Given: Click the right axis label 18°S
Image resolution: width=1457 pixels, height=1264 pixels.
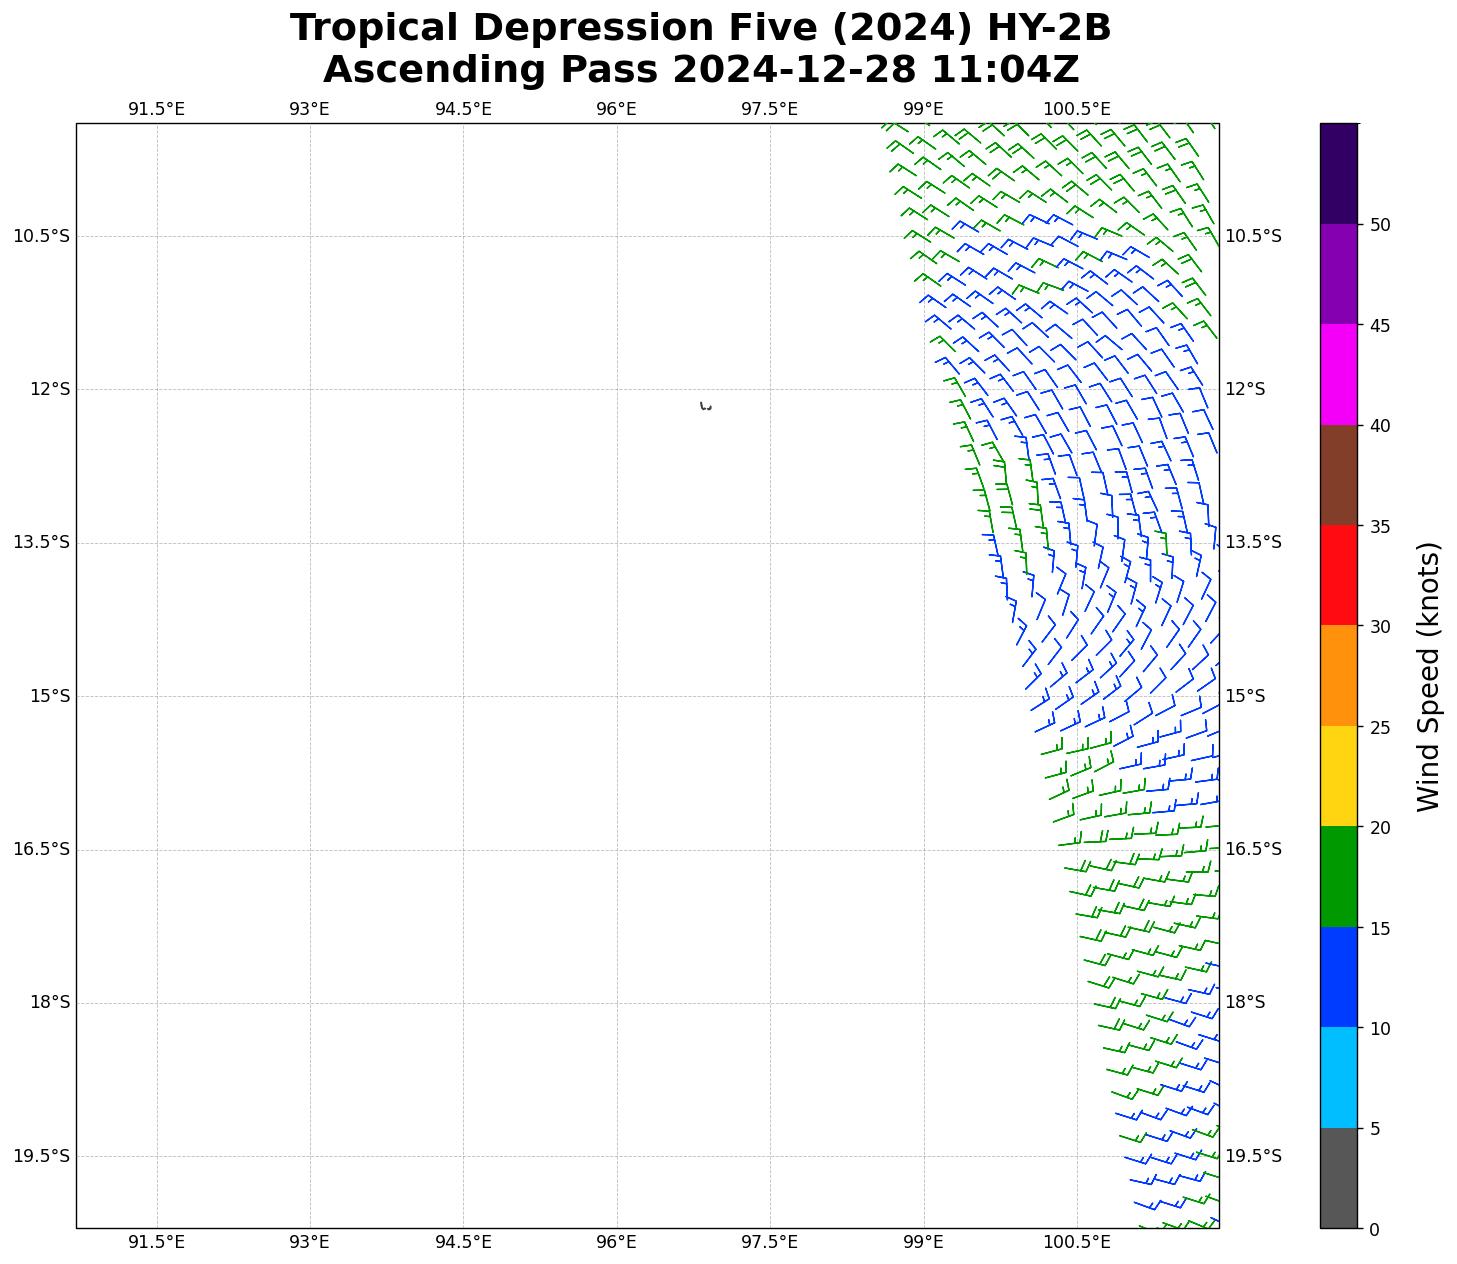Looking at the screenshot, I should (1245, 1002).
